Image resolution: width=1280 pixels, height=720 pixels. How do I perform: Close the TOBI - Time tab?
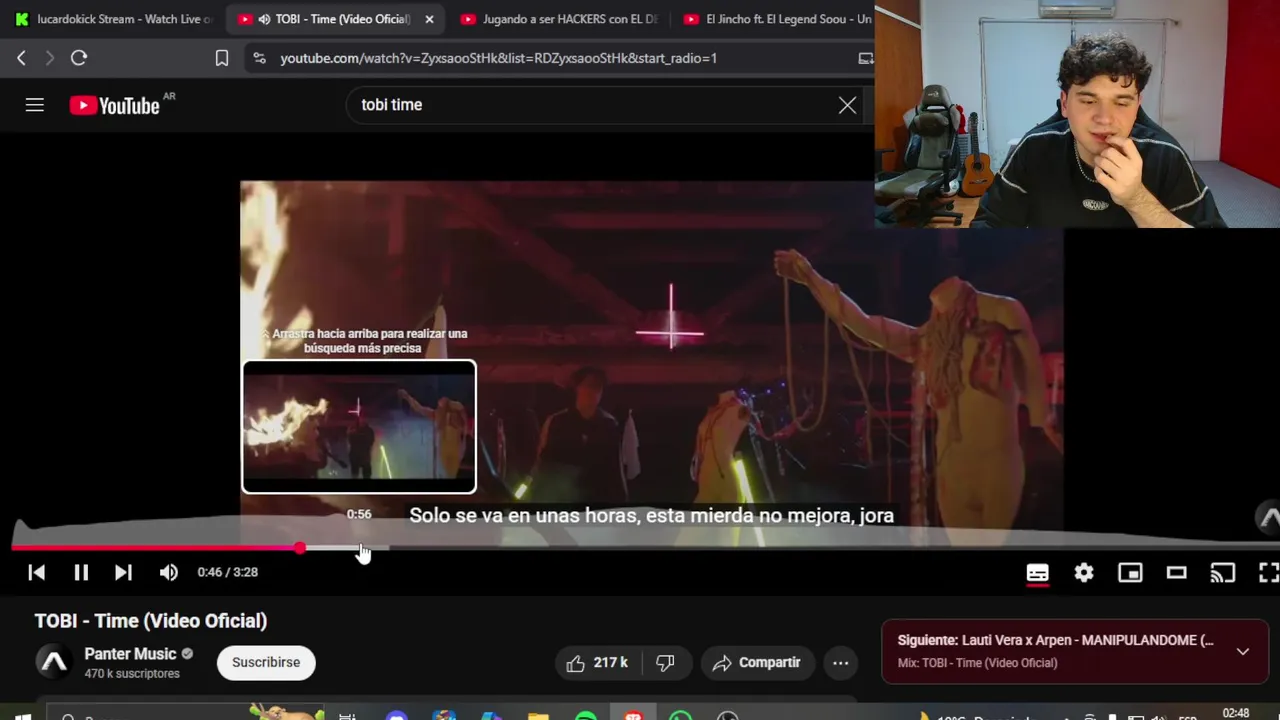[x=429, y=19]
